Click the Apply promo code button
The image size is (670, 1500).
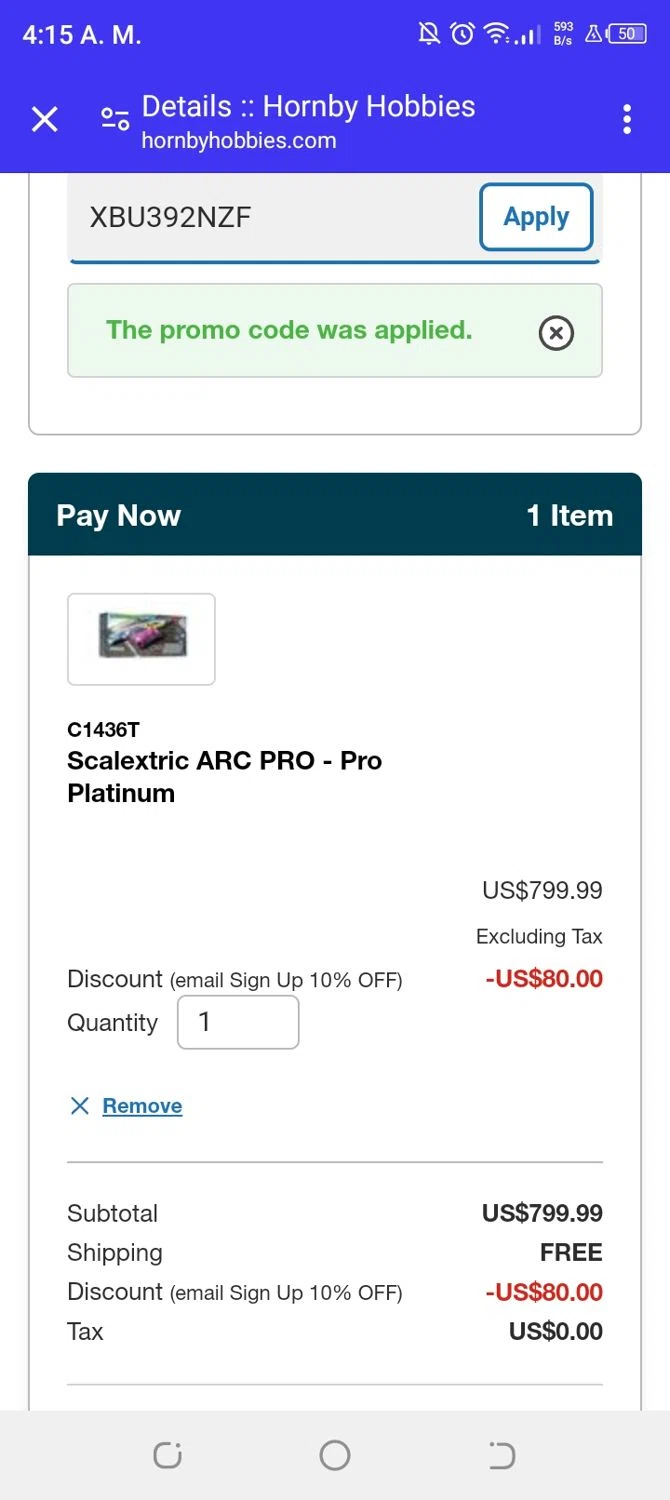coord(536,217)
